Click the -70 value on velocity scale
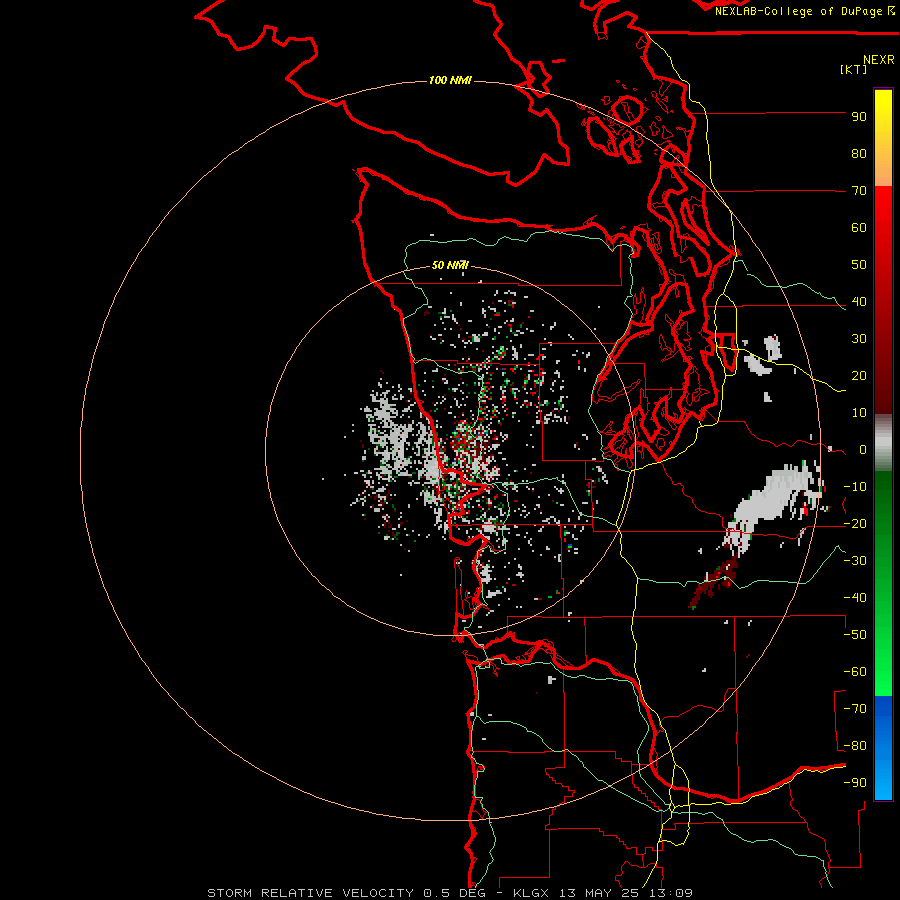Screen dimensions: 900x900 [855, 709]
